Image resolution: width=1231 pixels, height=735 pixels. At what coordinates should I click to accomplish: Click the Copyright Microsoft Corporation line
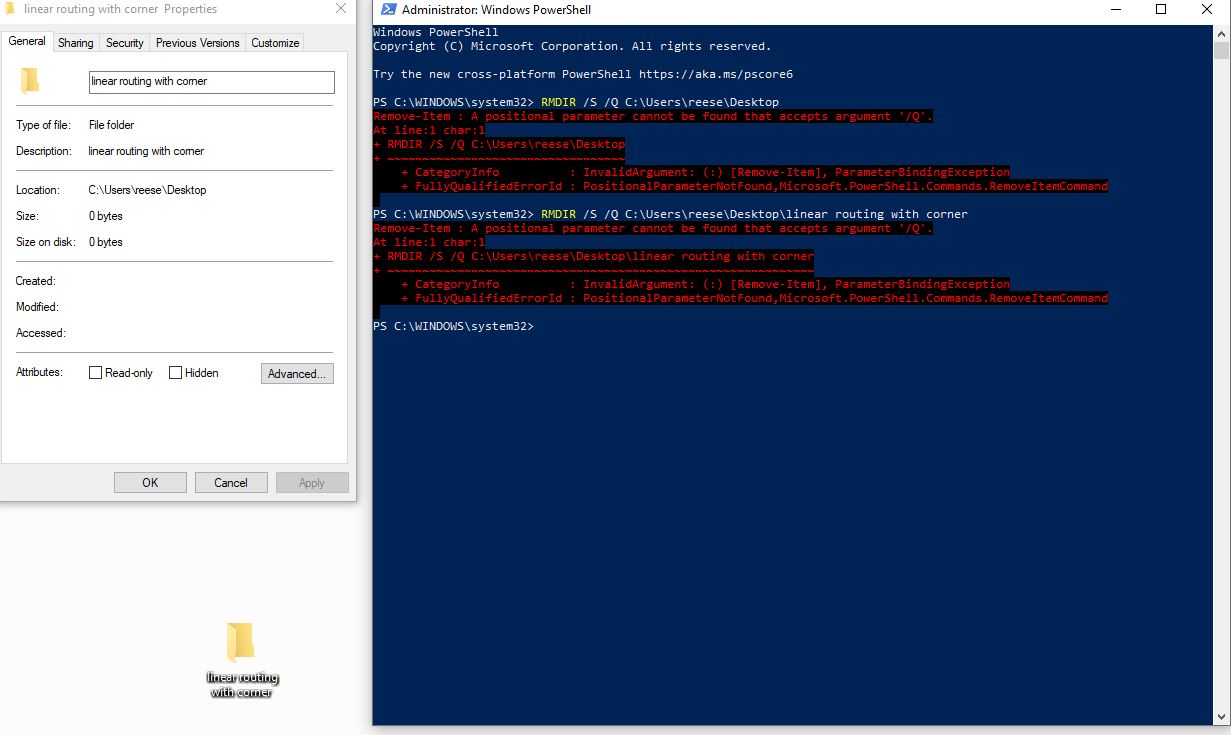[572, 46]
